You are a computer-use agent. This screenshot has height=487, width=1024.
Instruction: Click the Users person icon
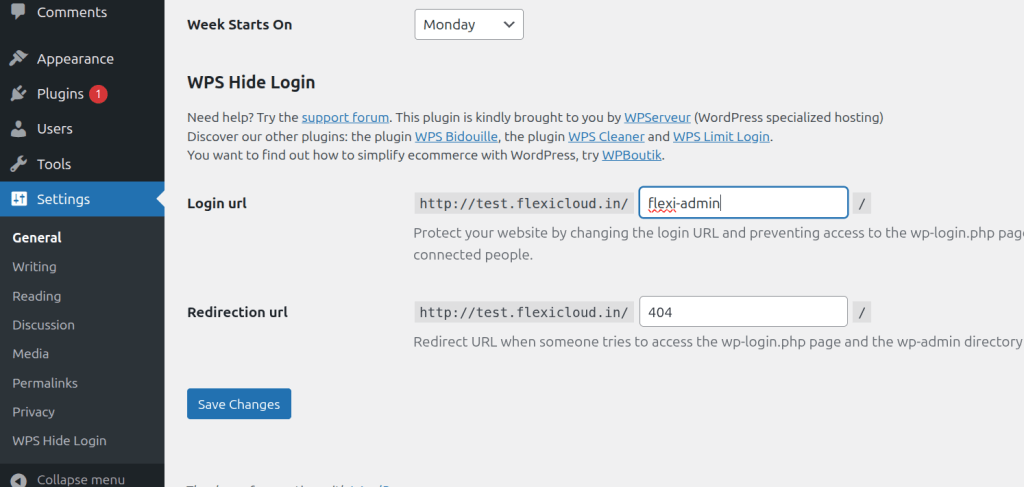point(19,129)
